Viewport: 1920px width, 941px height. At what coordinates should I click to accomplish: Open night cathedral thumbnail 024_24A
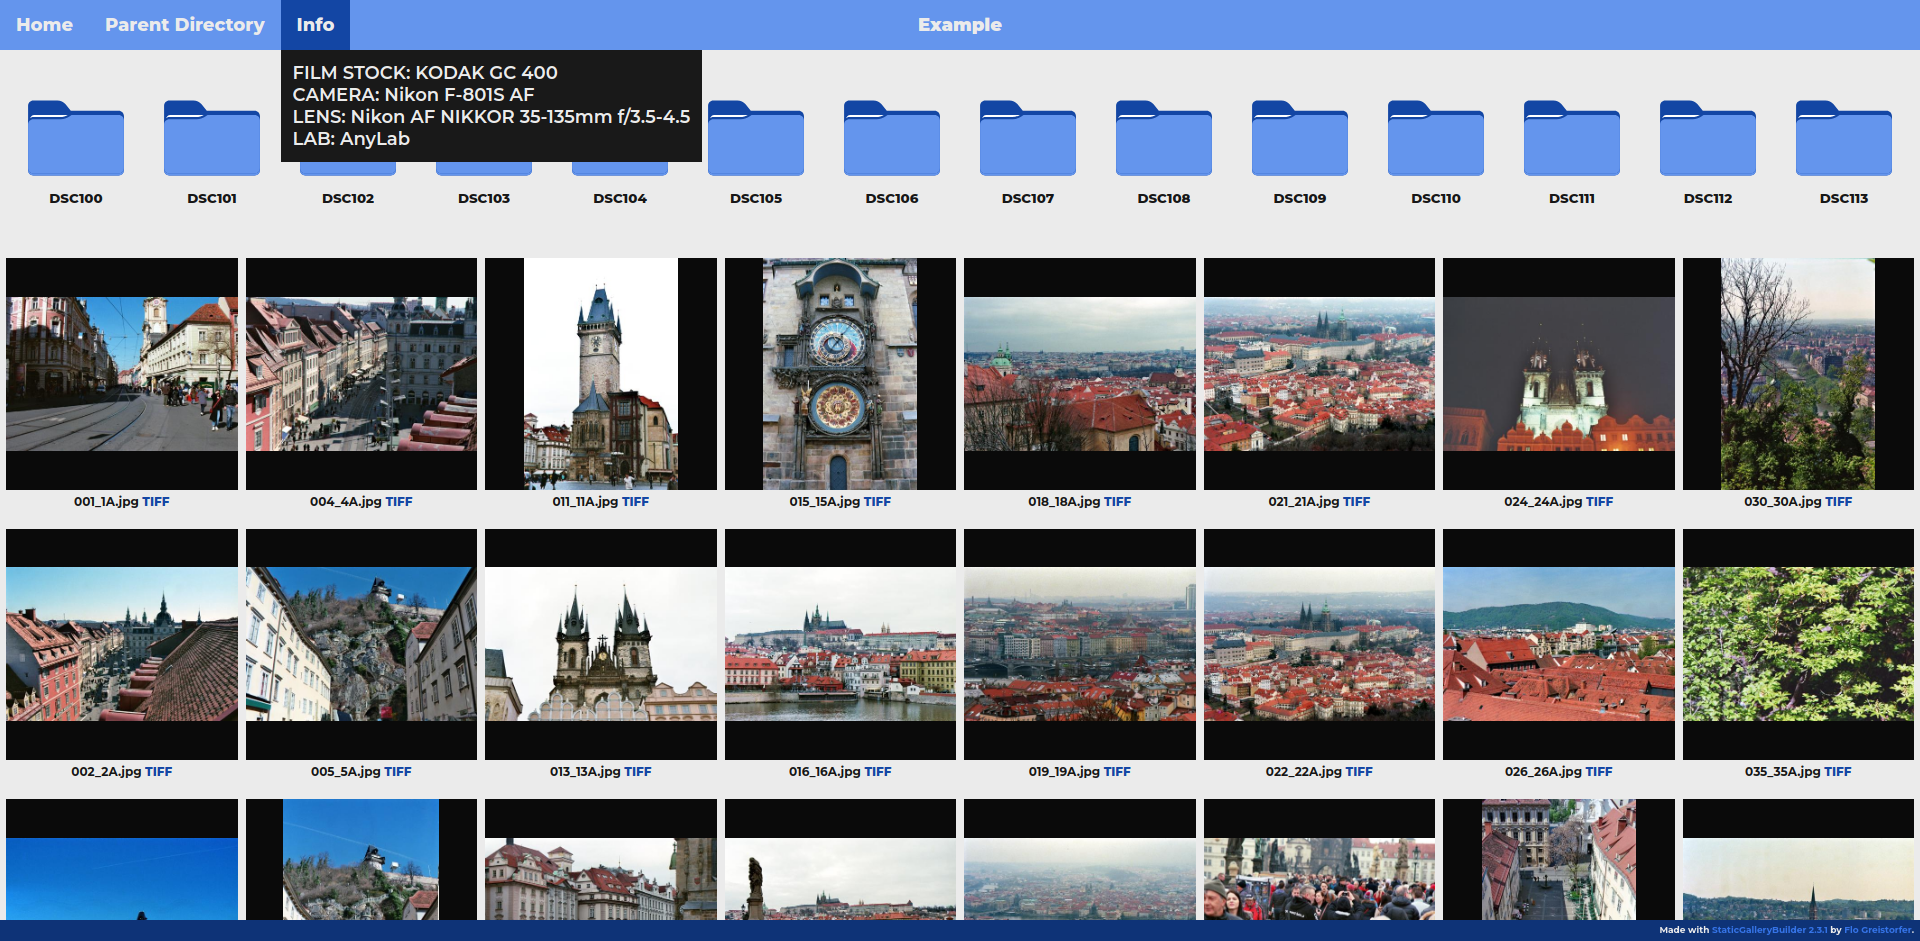1558,374
